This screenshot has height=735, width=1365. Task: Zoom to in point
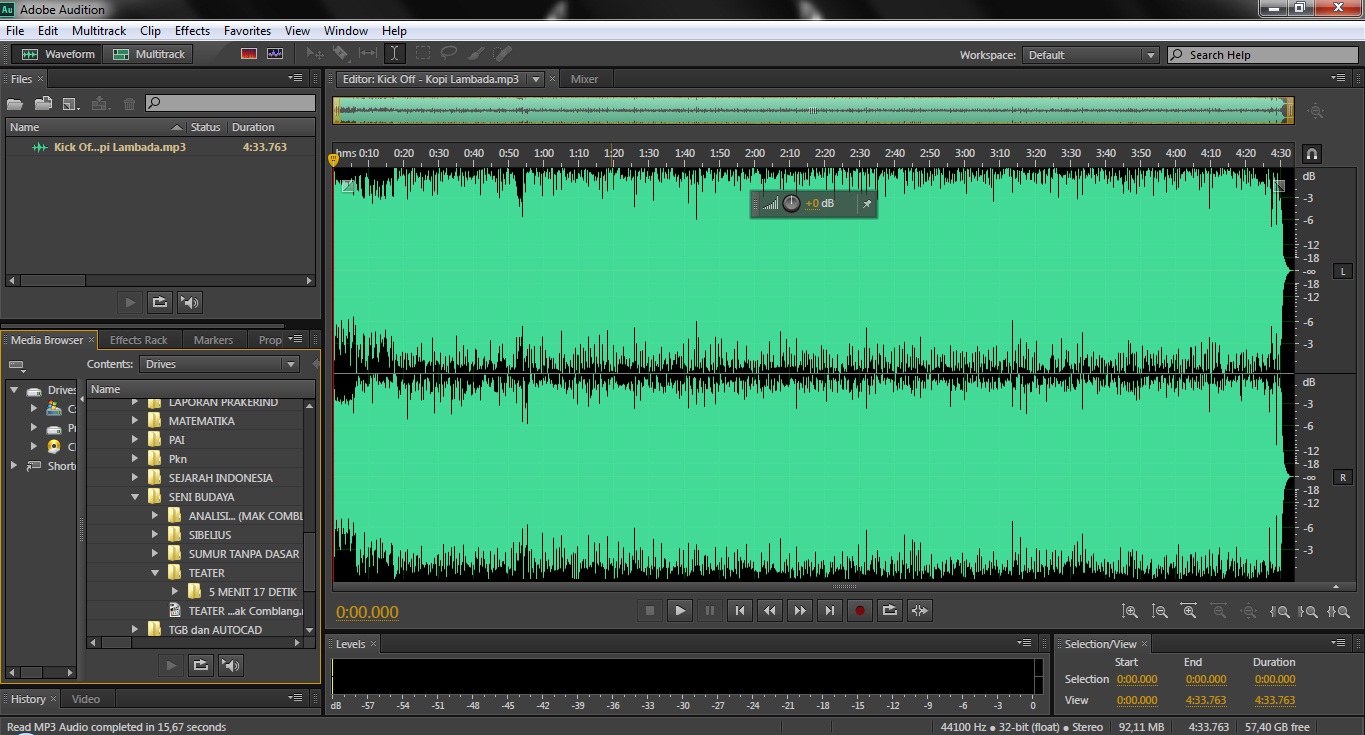pyautogui.click(x=1280, y=611)
